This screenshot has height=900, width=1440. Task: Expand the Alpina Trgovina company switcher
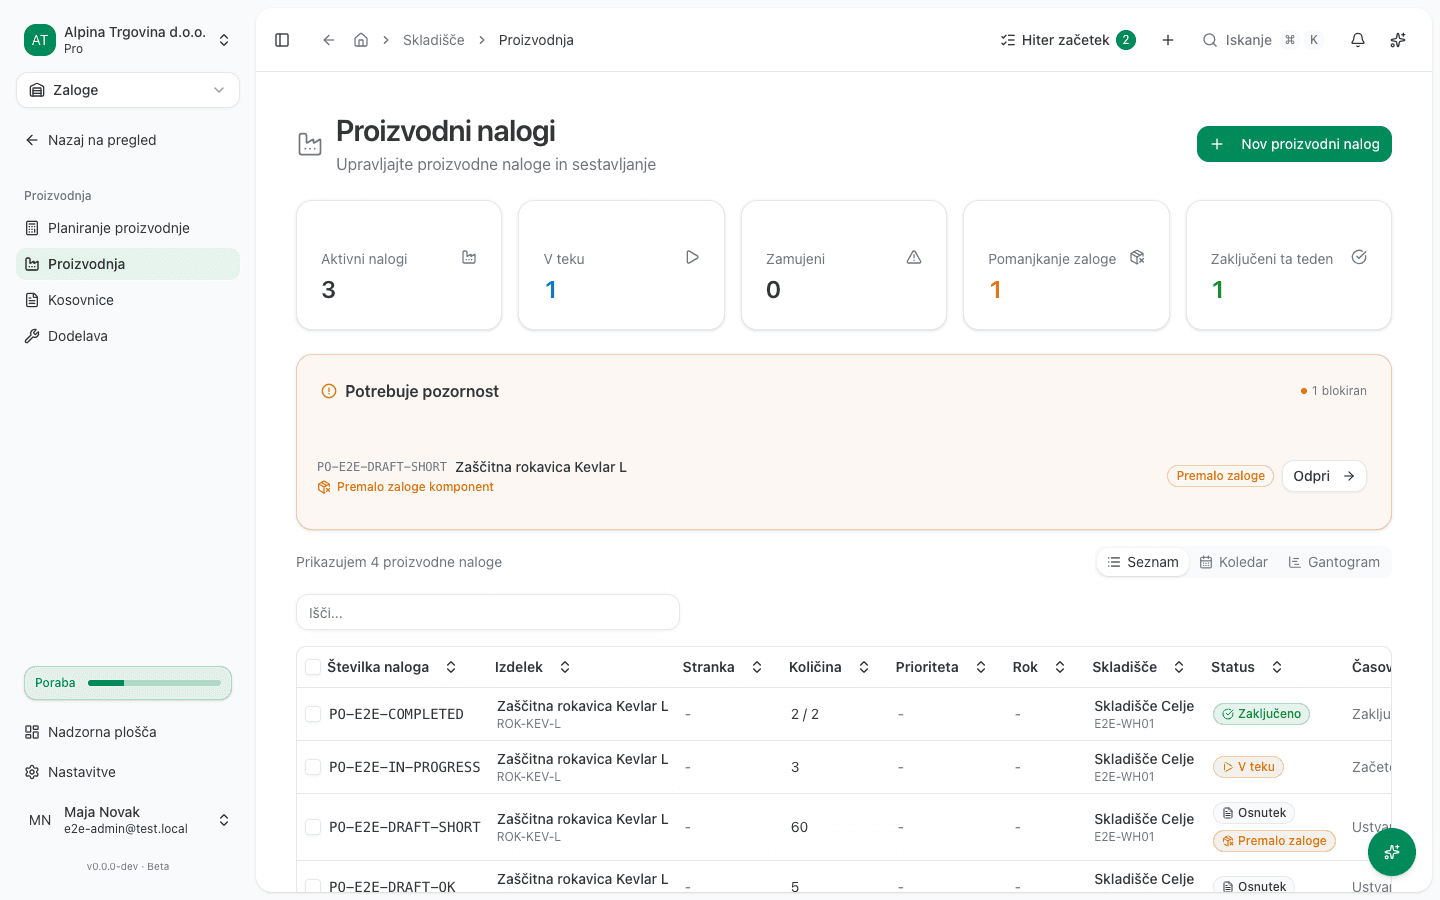(128, 40)
